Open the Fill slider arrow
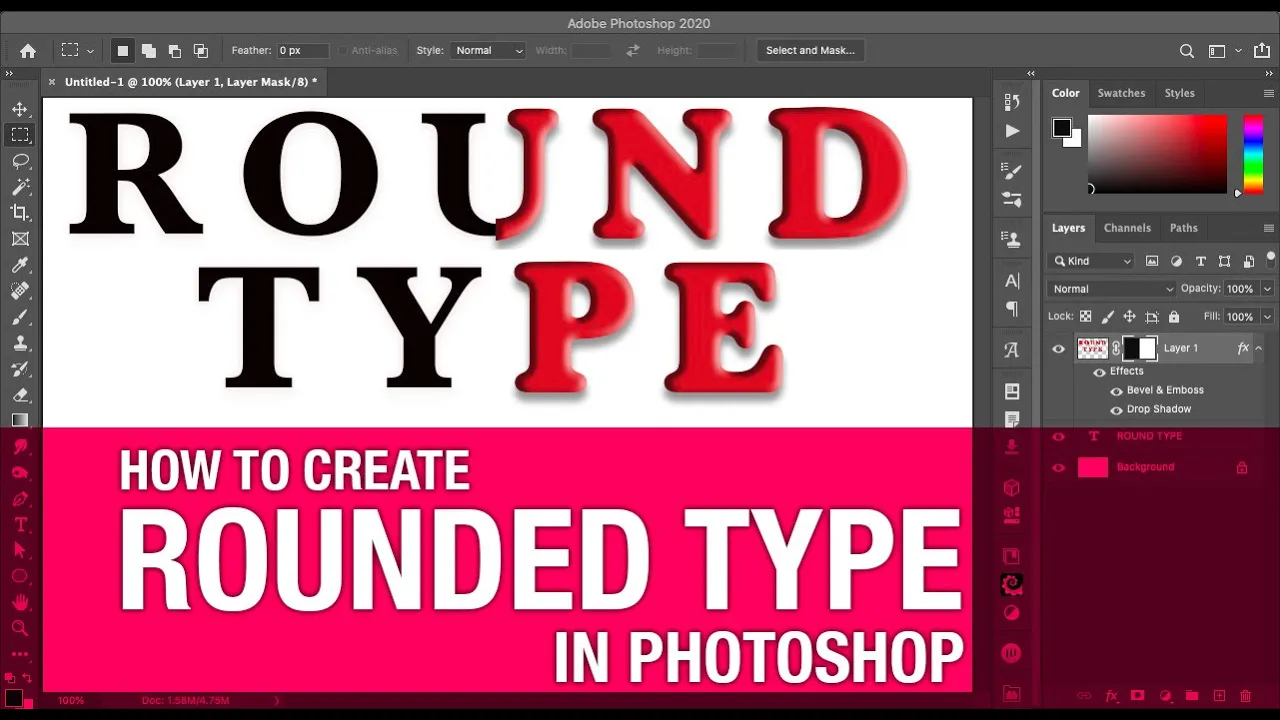Viewport: 1280px width, 720px height. (x=1267, y=316)
